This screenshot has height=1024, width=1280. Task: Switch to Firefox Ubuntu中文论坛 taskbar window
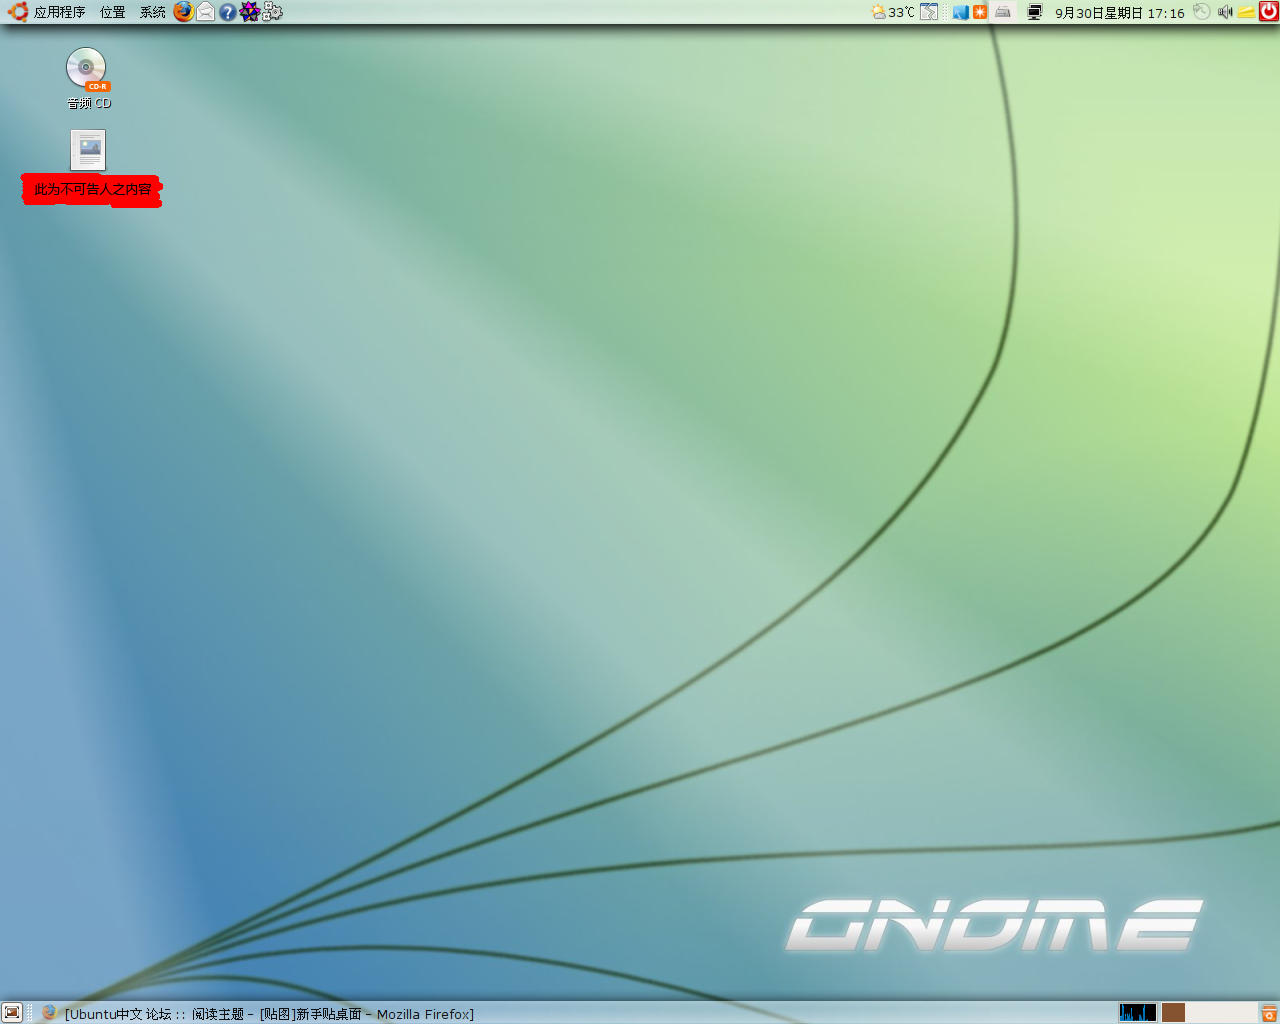[x=258, y=1013]
